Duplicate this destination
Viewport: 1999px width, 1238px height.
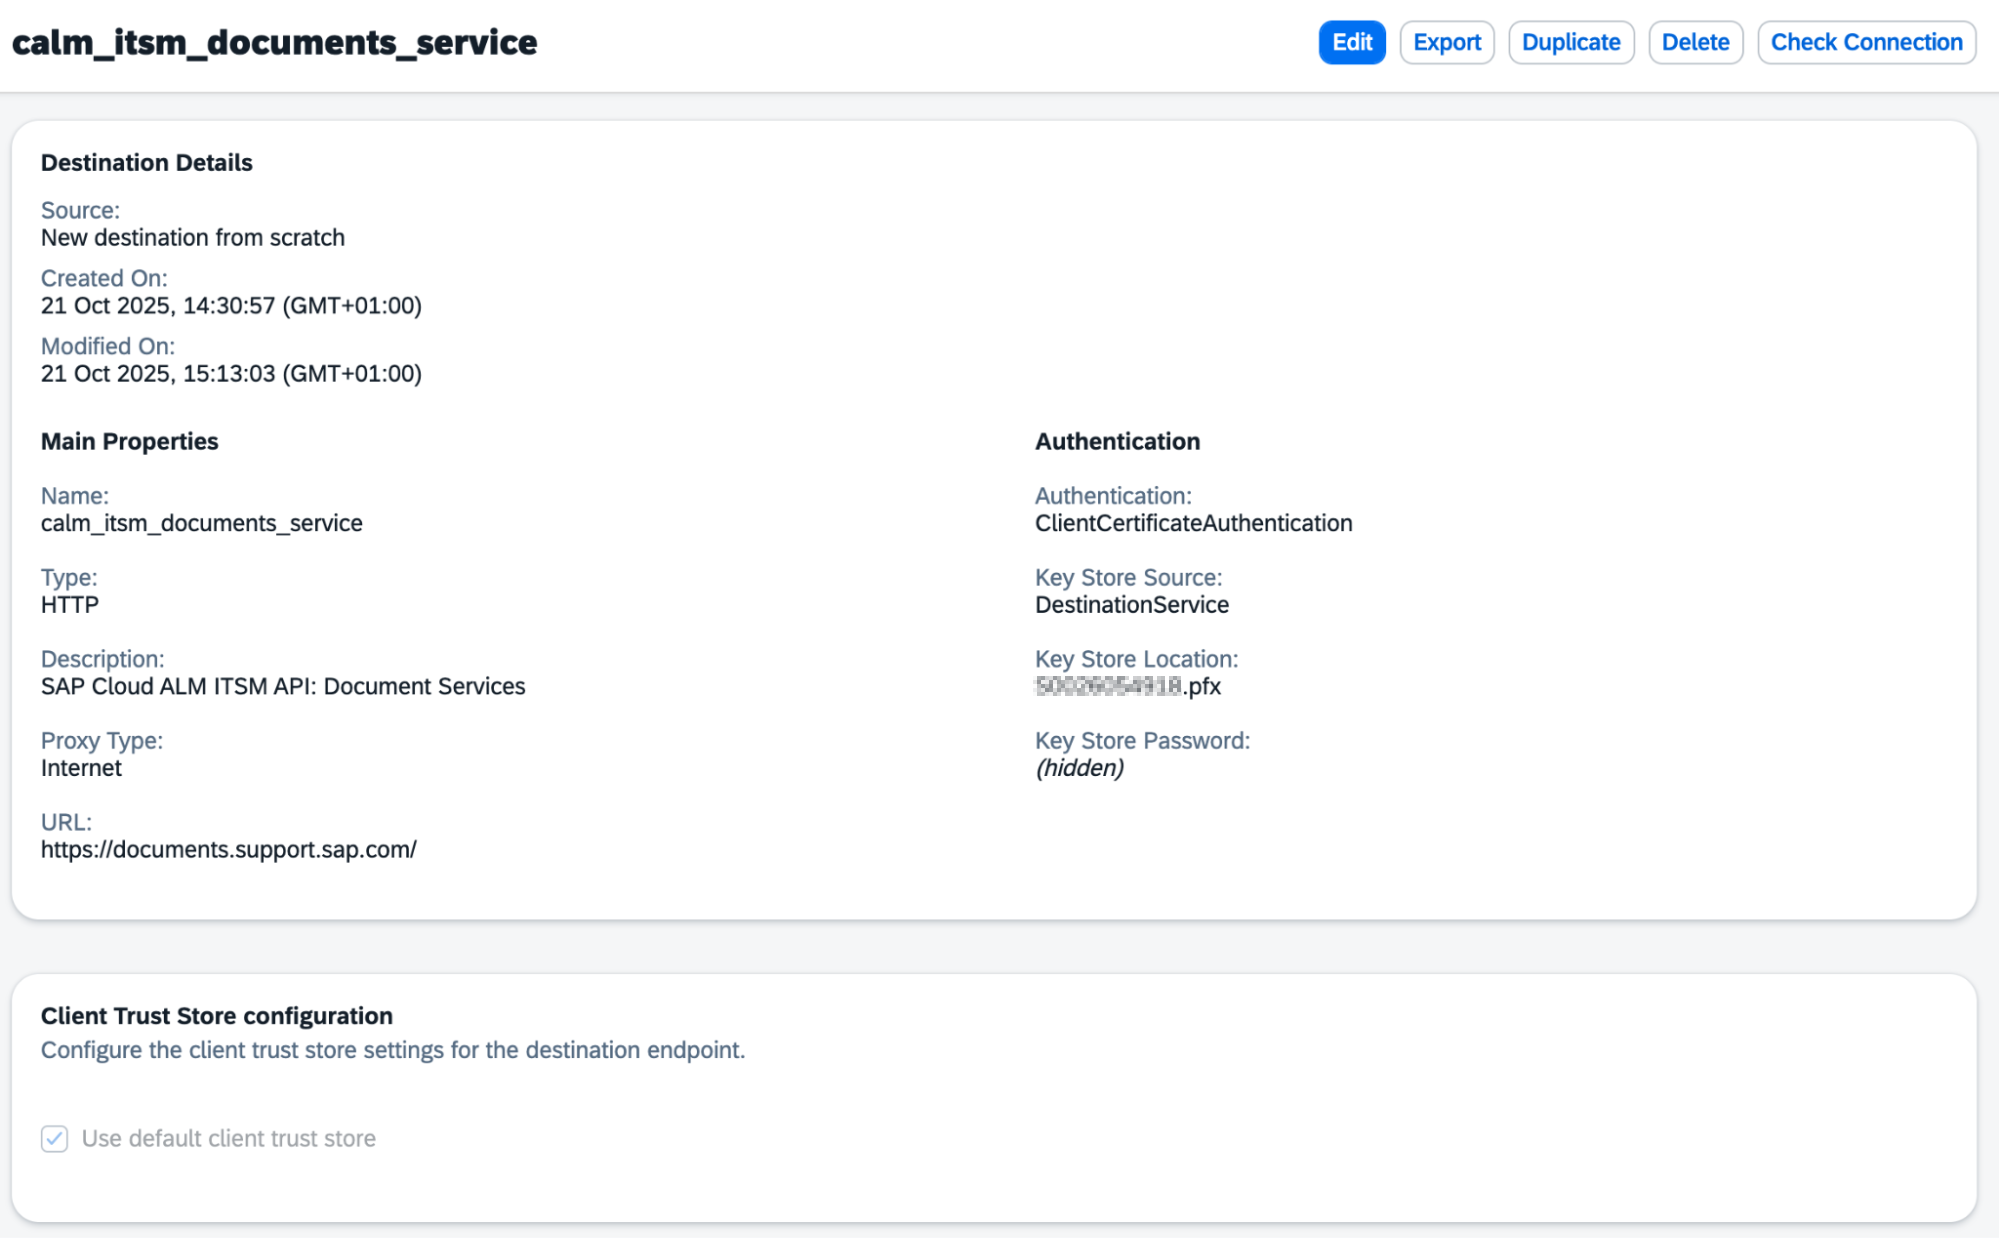[1570, 42]
